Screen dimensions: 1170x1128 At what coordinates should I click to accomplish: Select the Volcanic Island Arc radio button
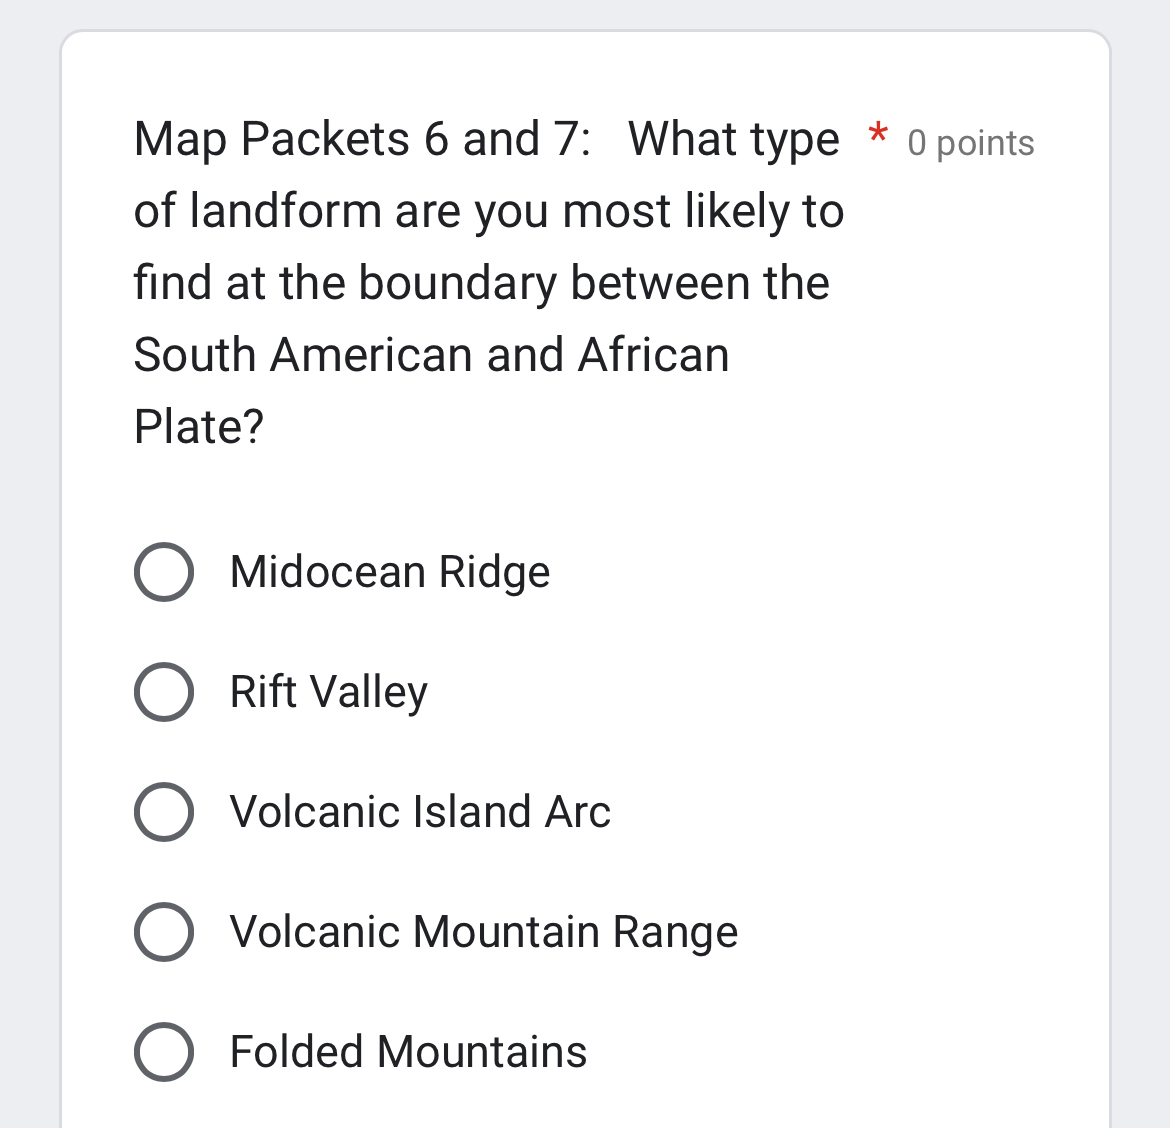pos(164,812)
